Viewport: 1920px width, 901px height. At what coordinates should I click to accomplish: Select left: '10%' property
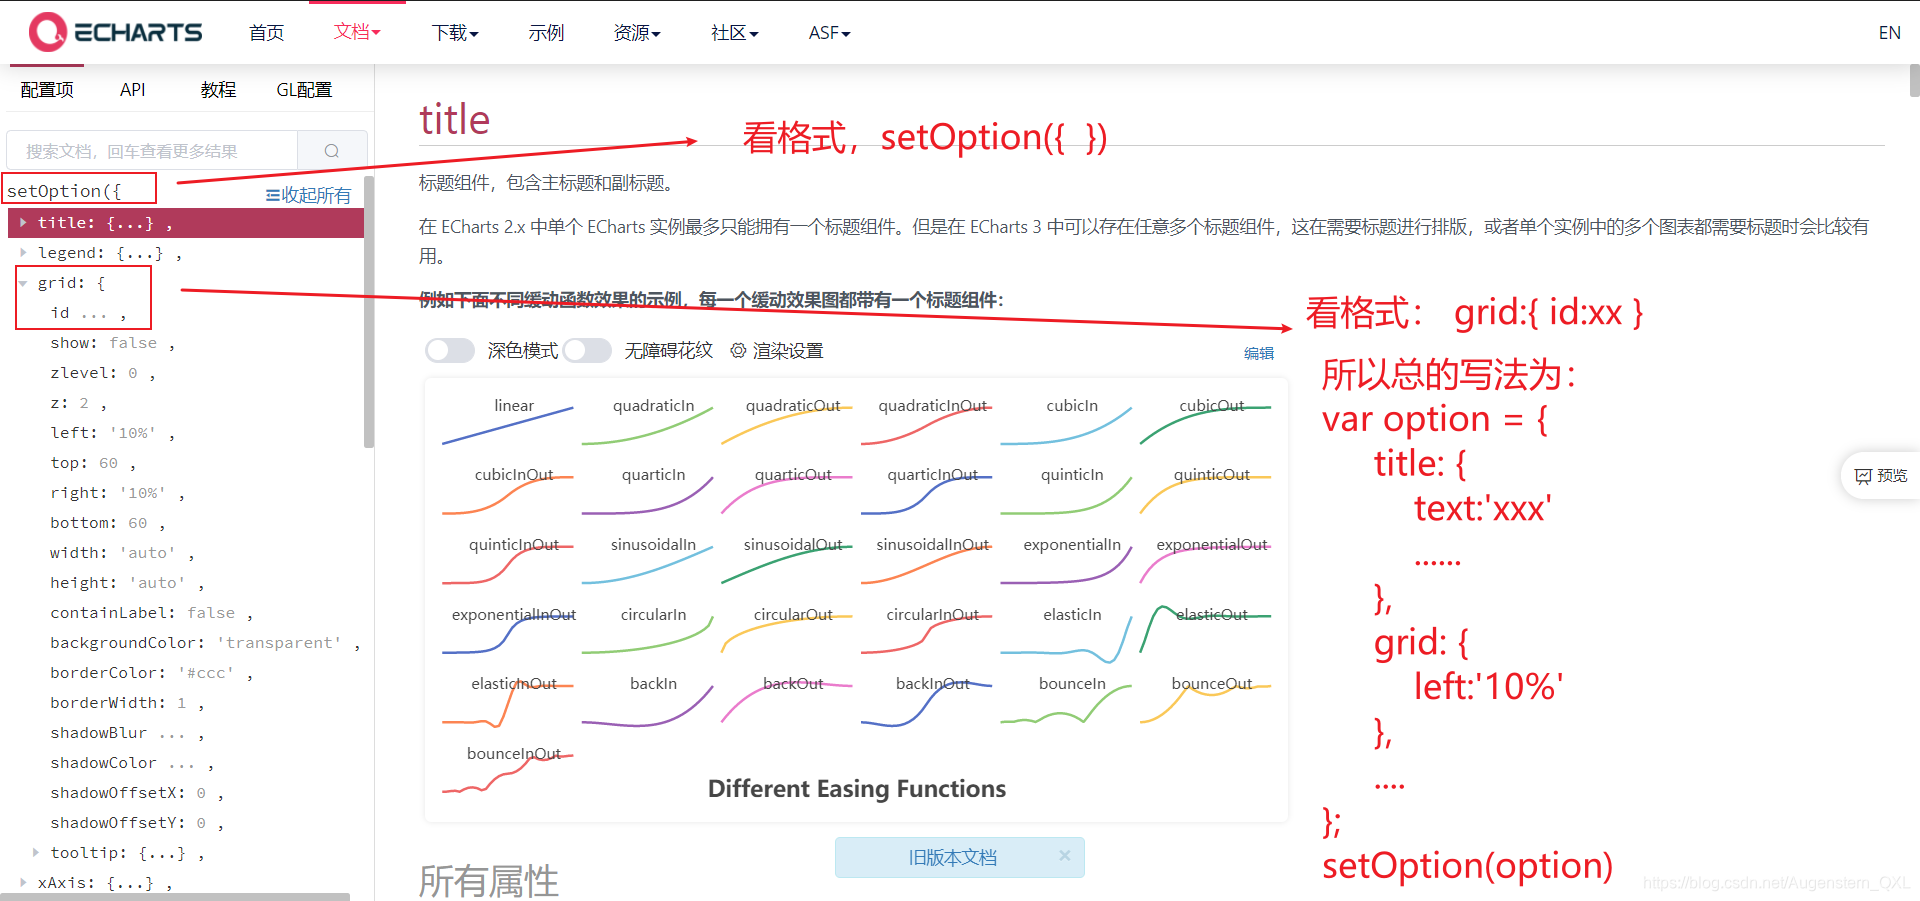pyautogui.click(x=112, y=433)
